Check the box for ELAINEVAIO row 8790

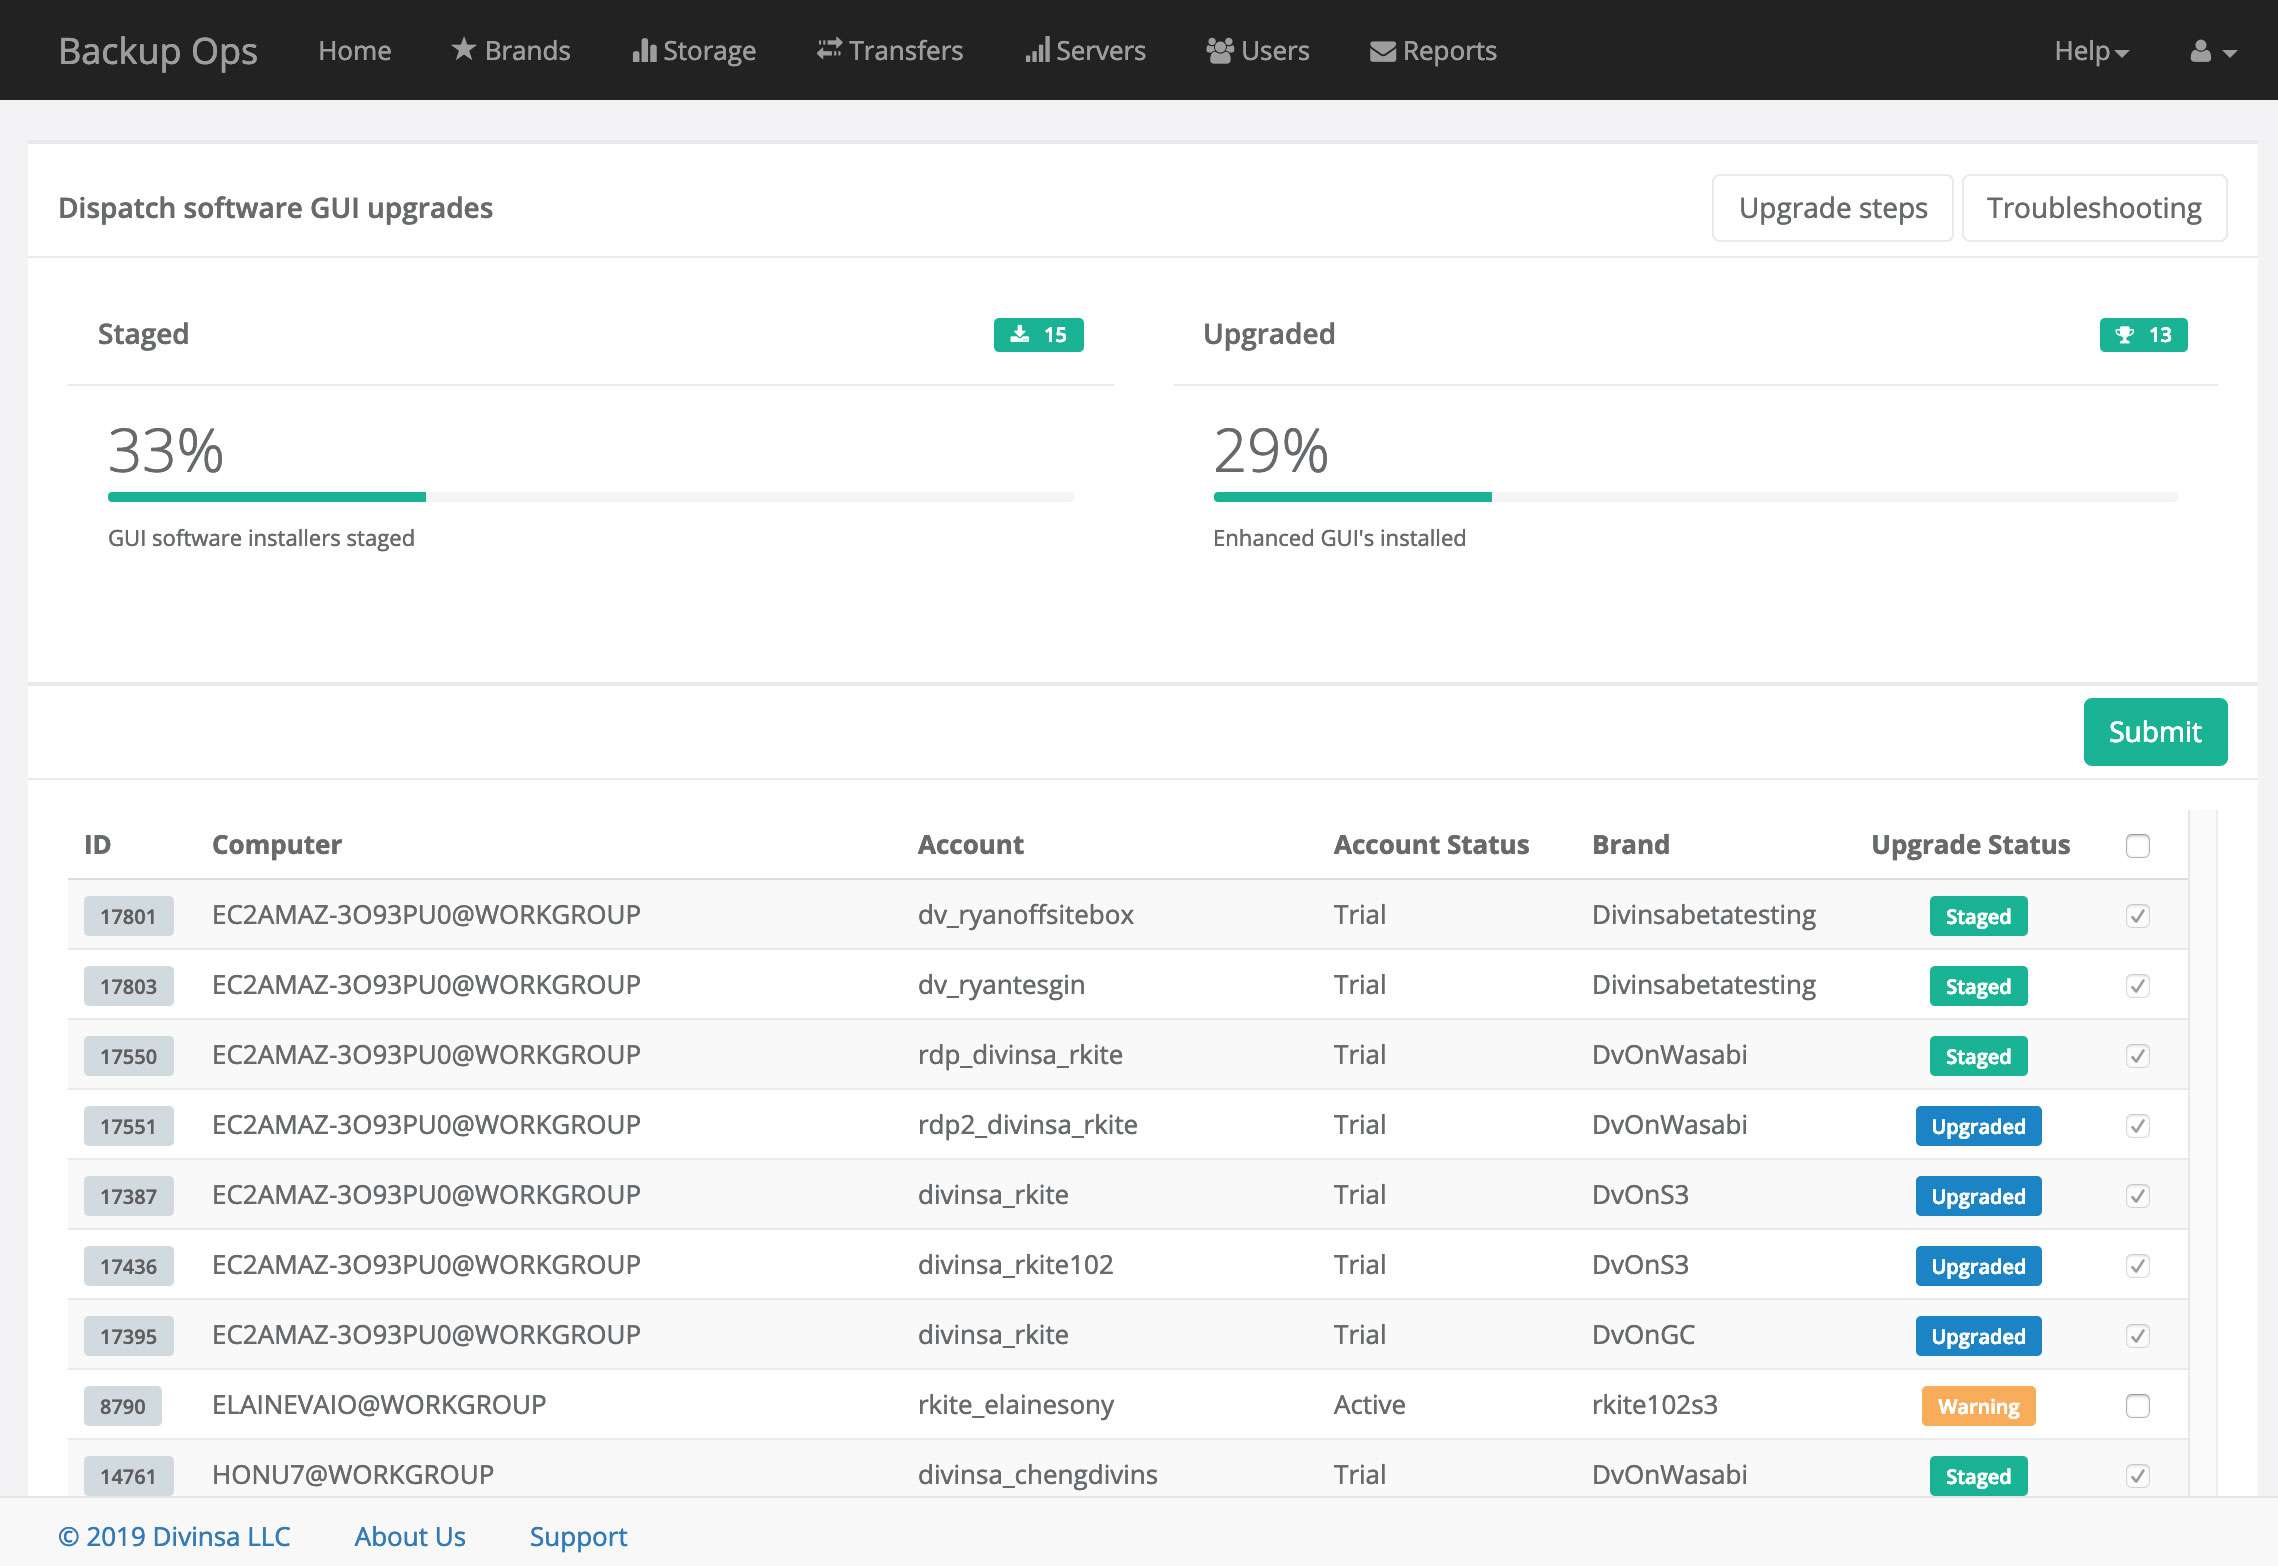tap(2138, 1406)
